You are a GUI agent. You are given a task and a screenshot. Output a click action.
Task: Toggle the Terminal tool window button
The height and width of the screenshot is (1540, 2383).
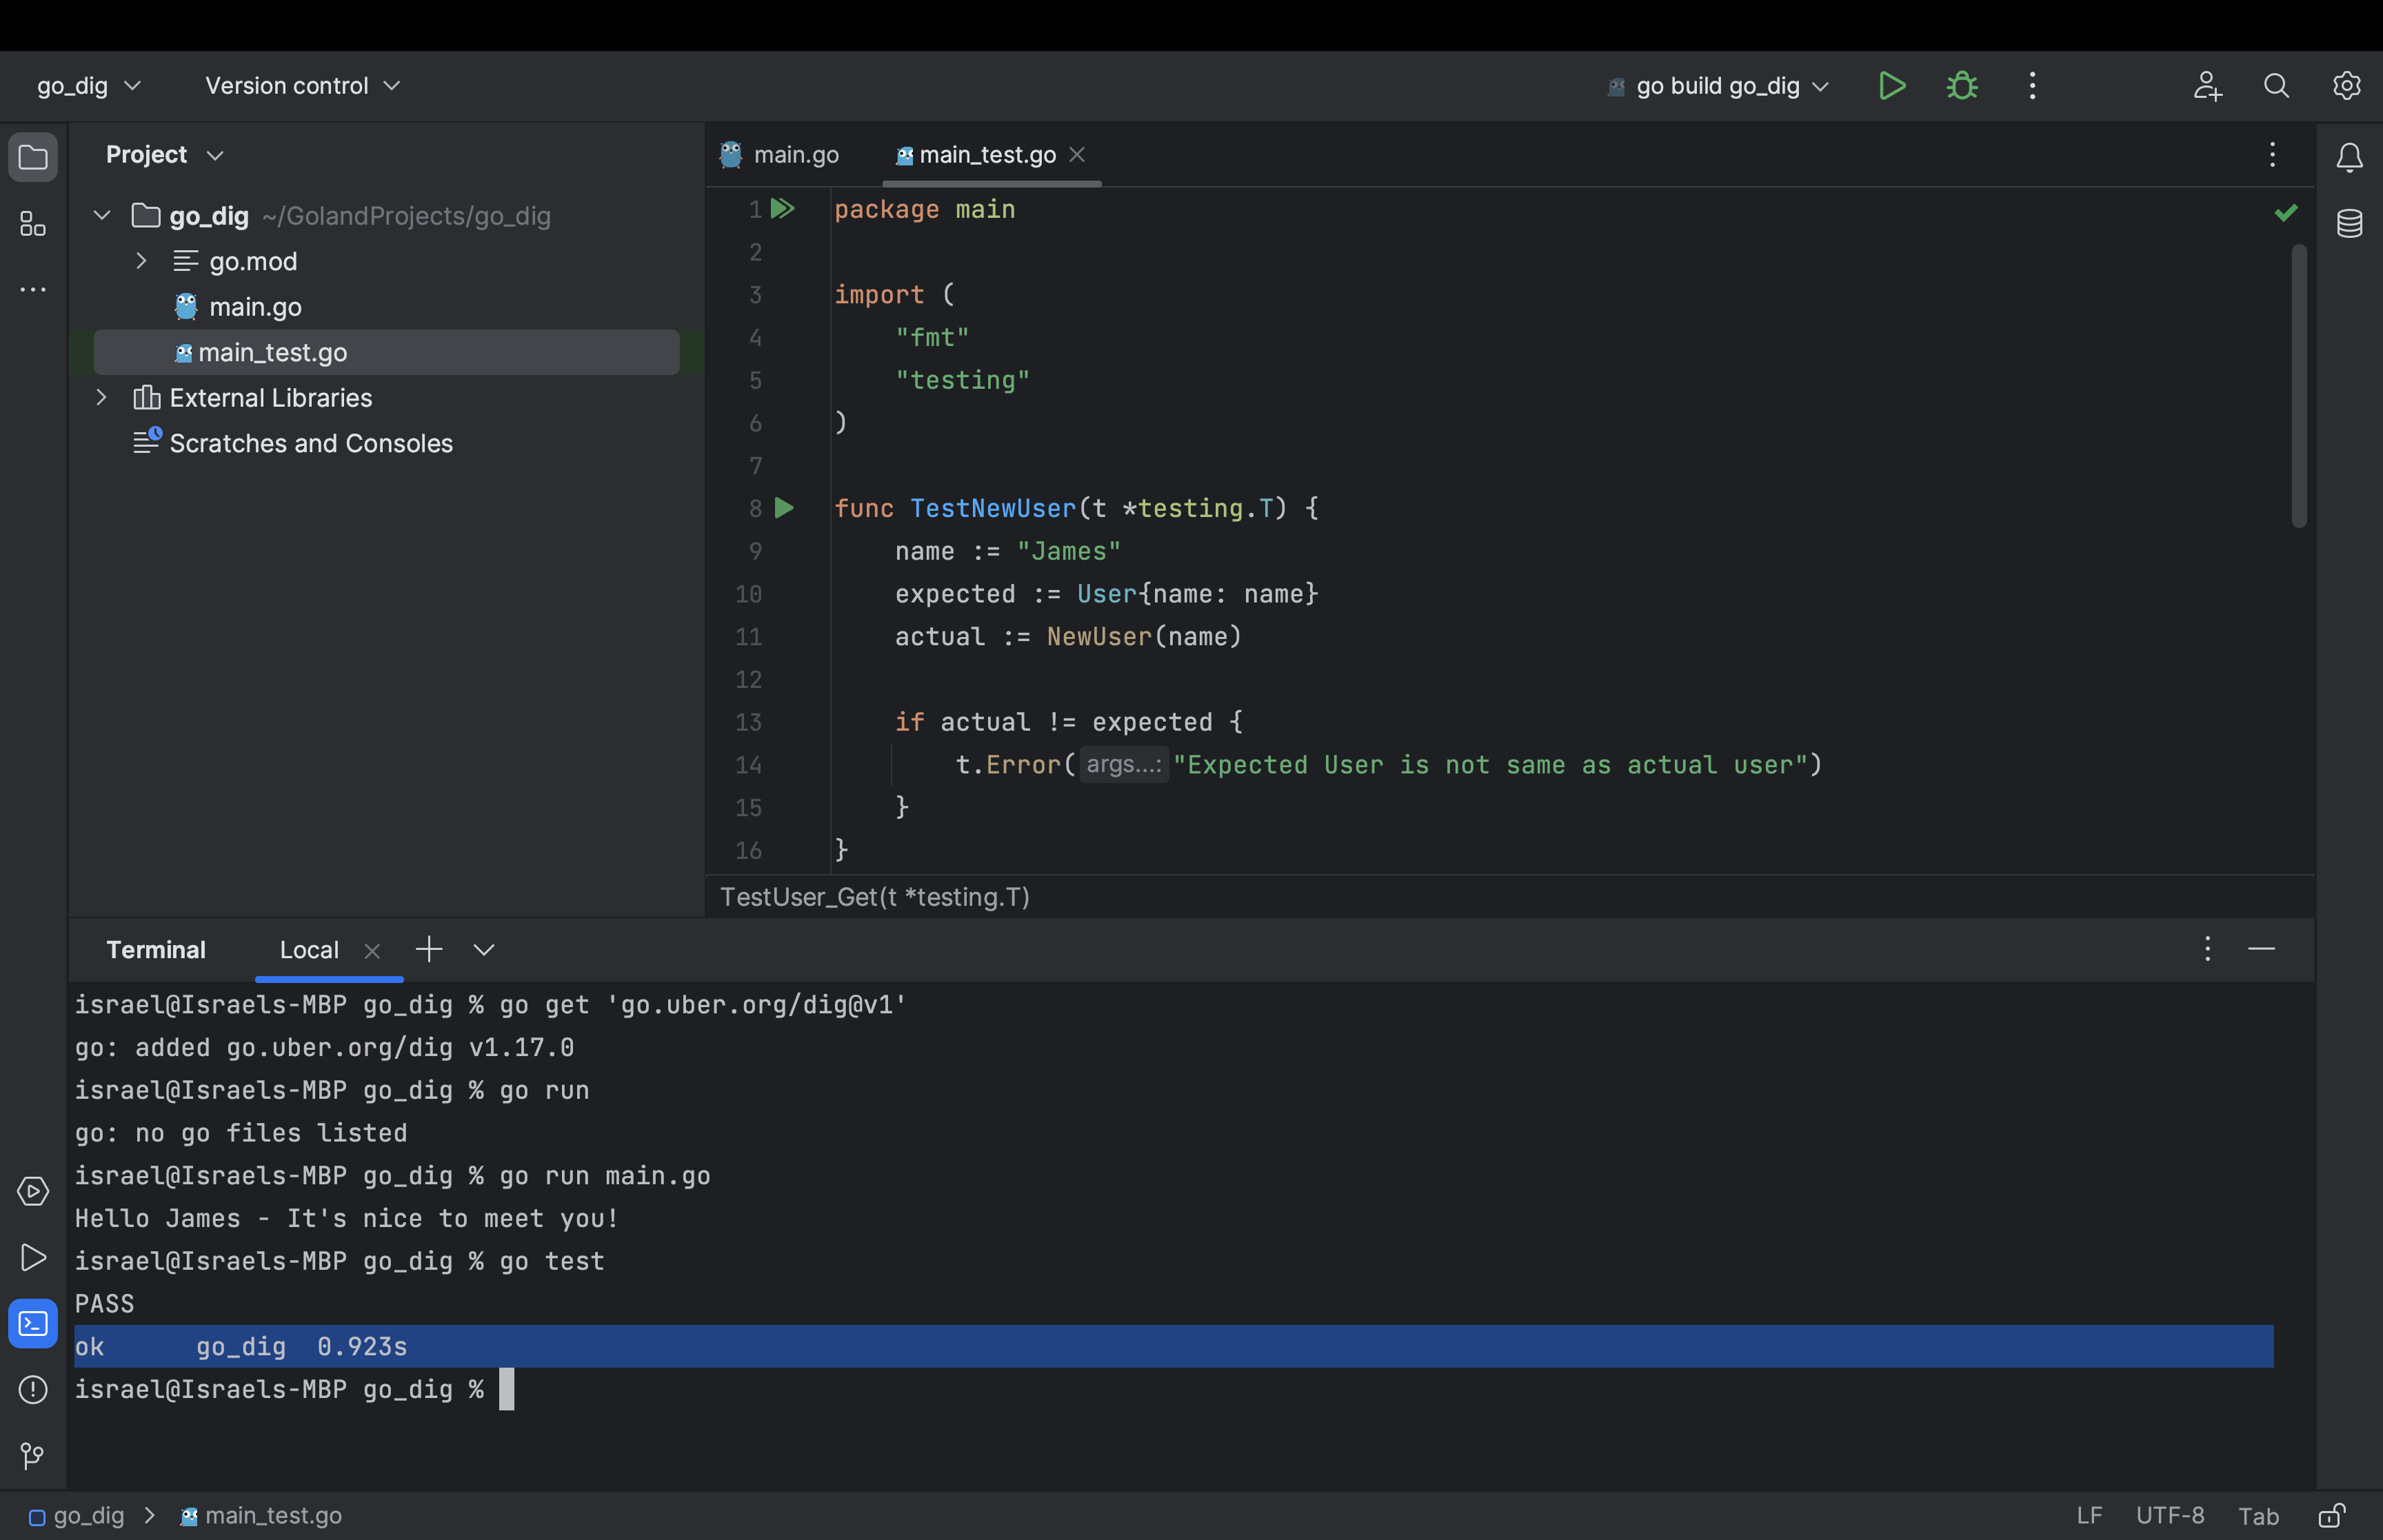click(x=33, y=1323)
